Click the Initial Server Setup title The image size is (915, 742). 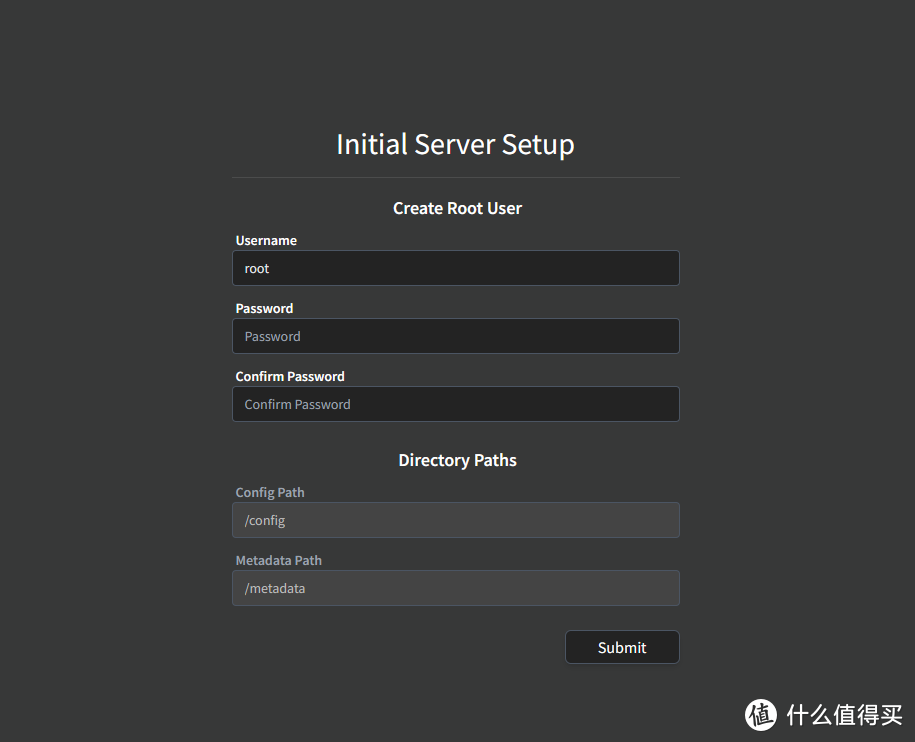pos(455,144)
